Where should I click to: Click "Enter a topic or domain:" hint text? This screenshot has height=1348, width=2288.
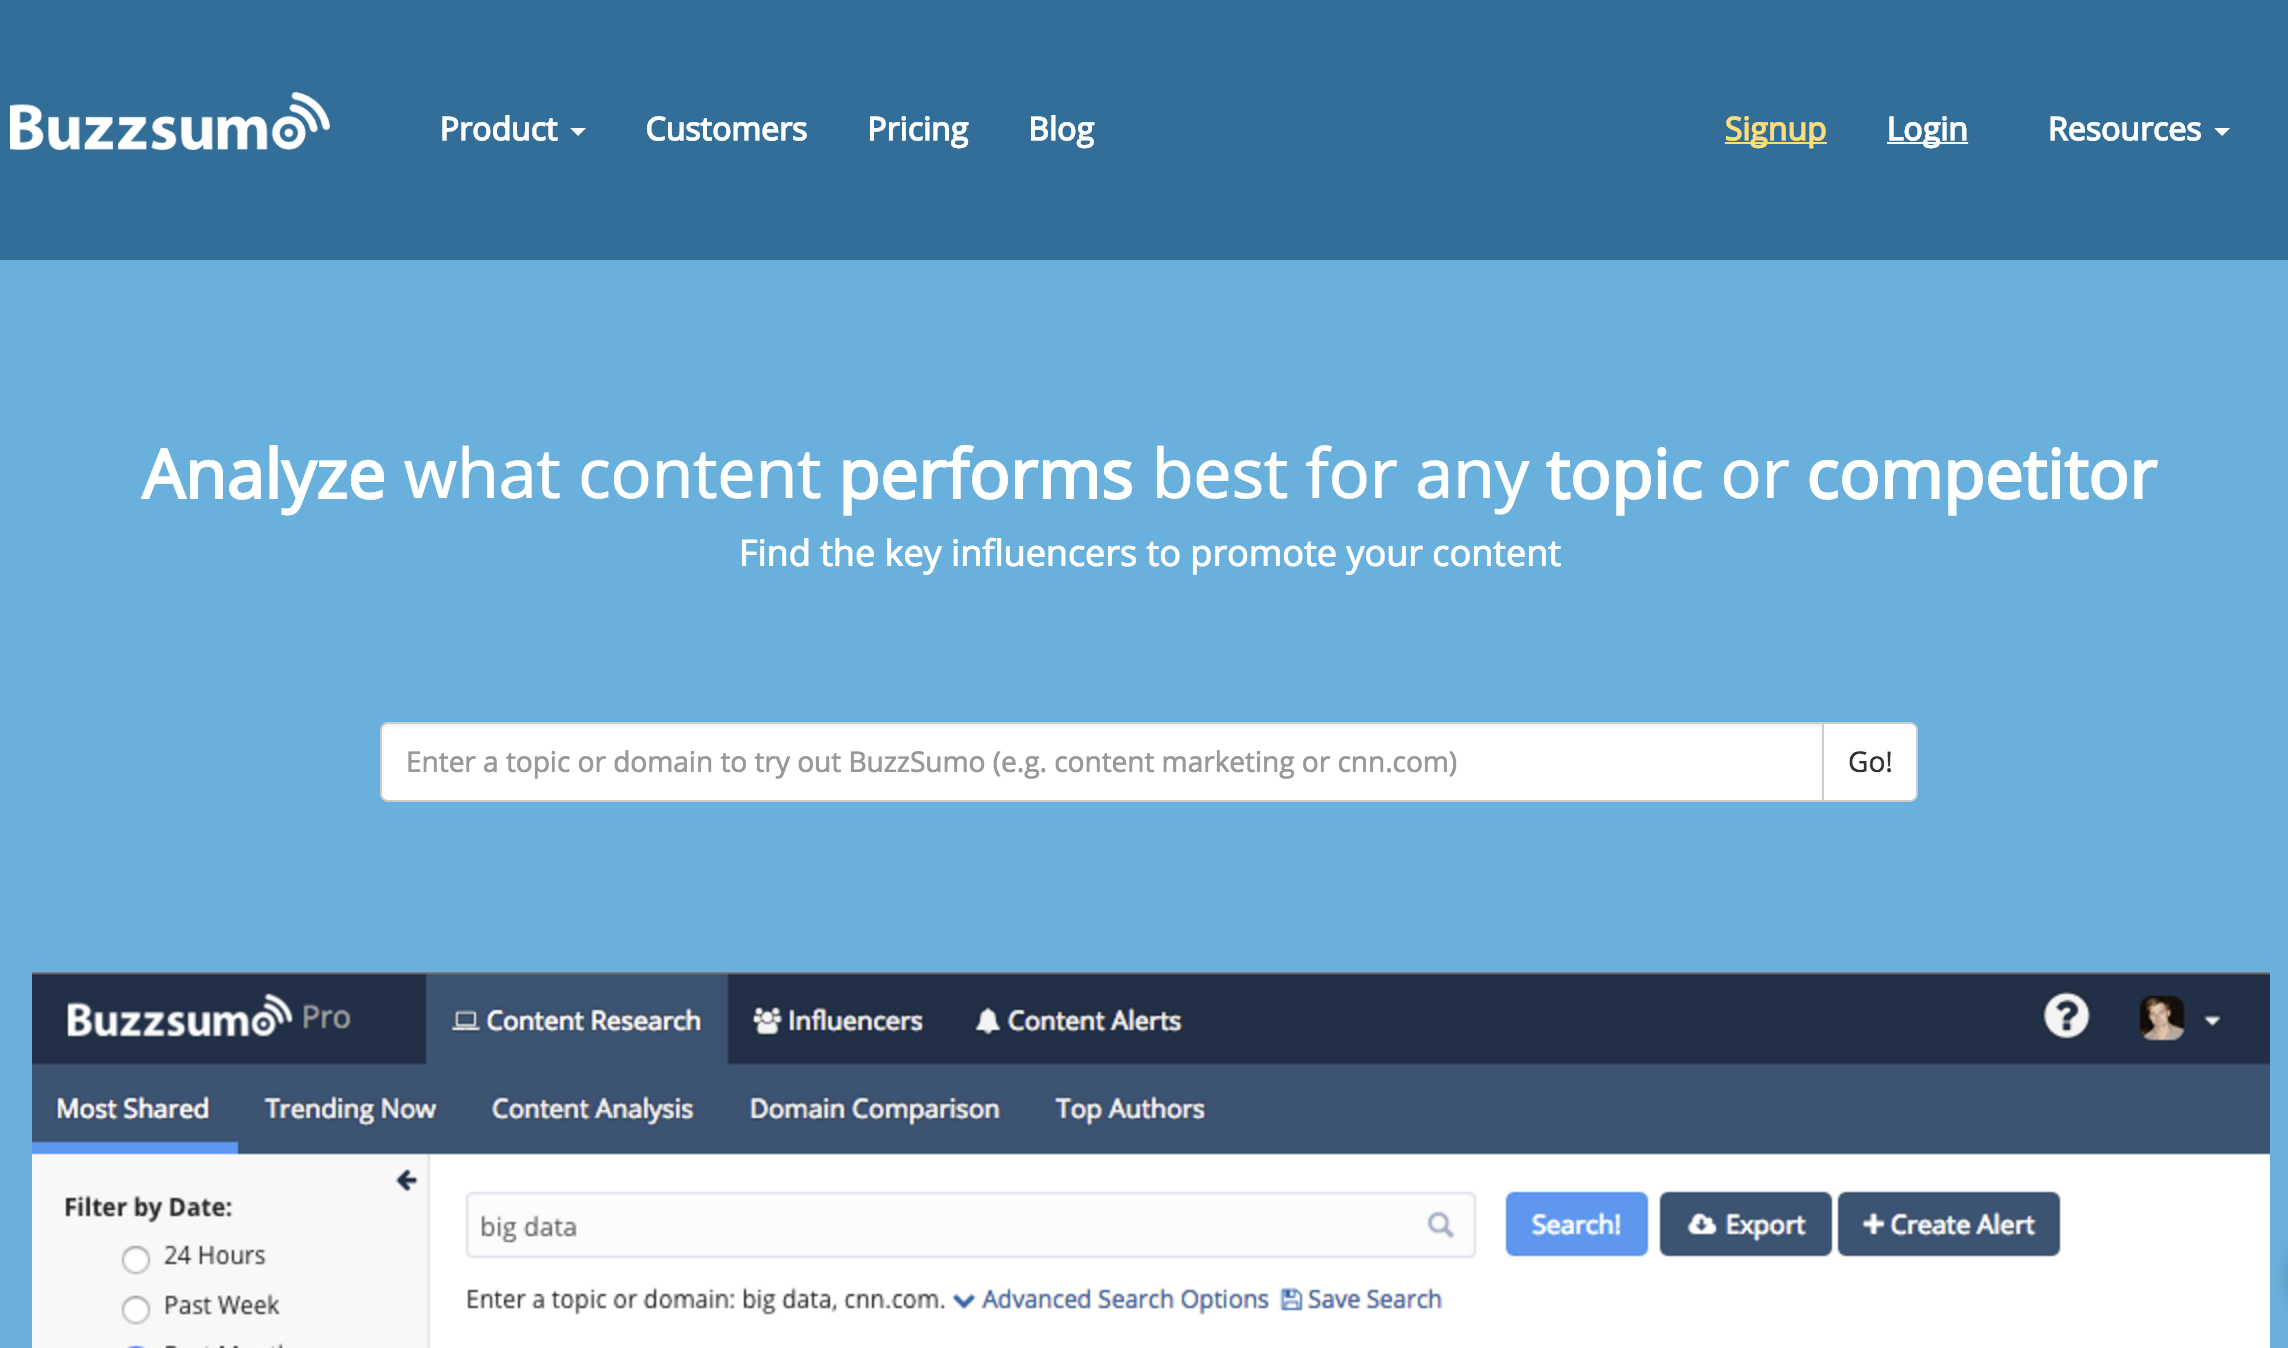(x=600, y=1299)
